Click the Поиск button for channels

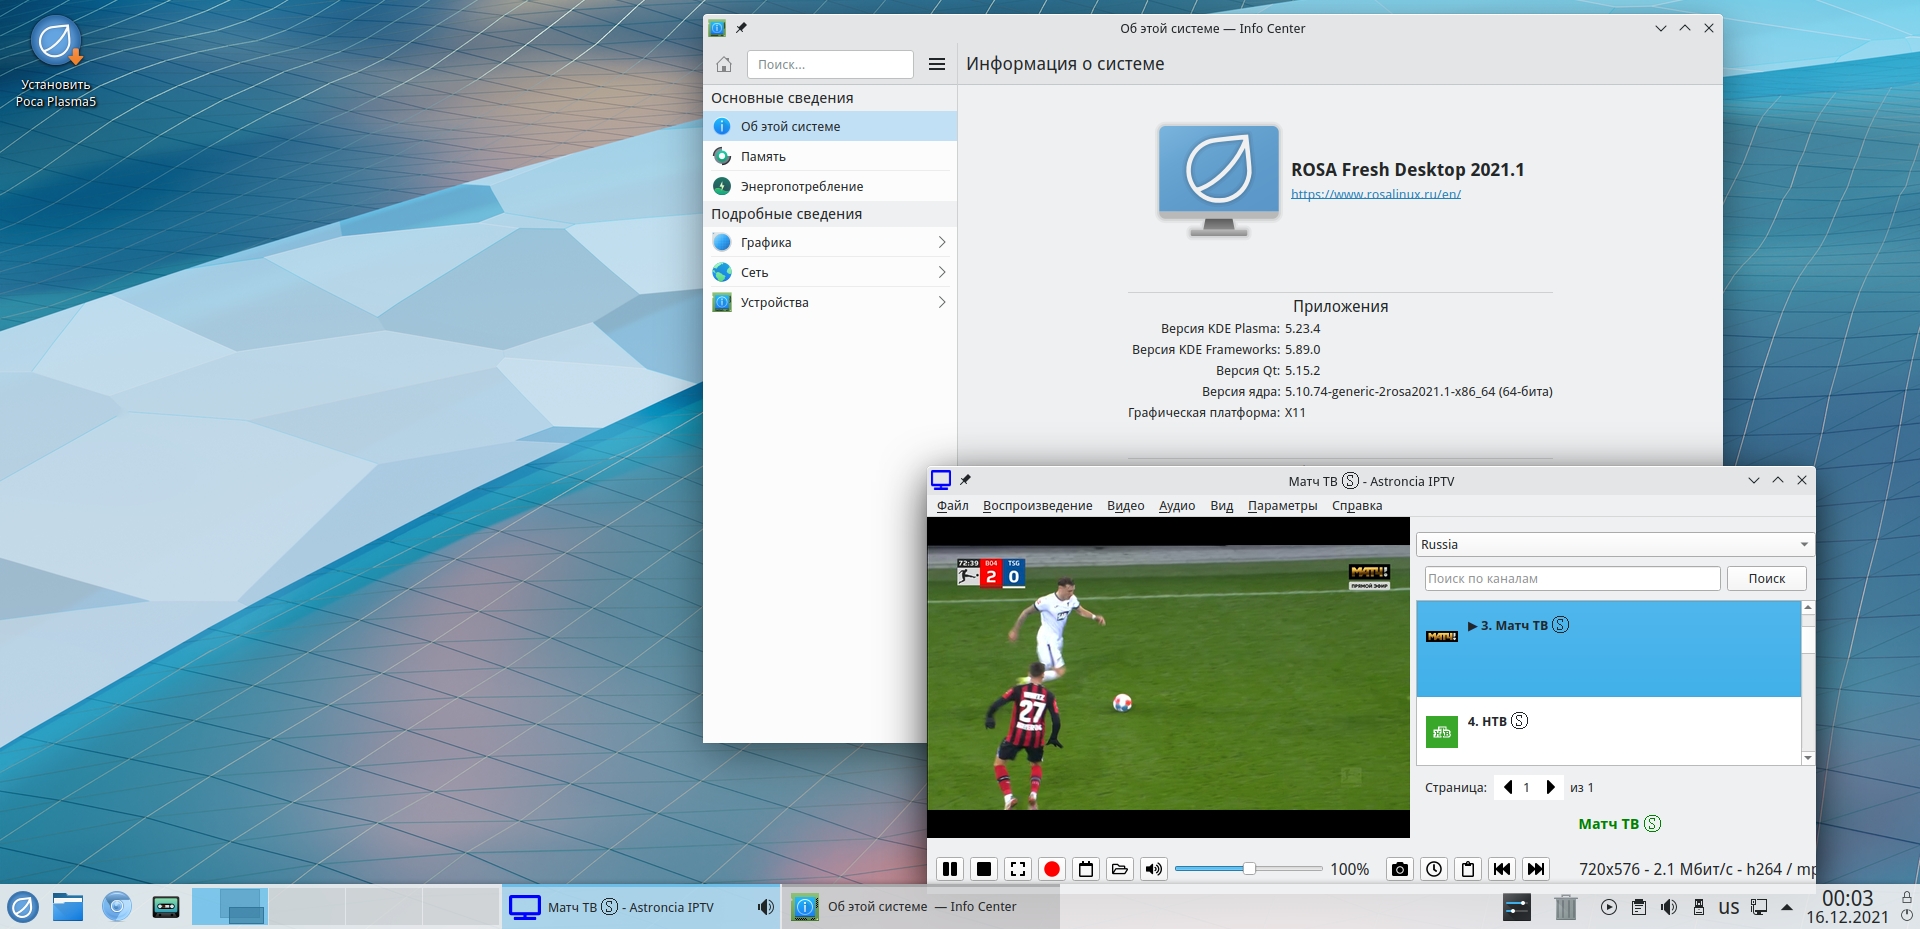[x=1766, y=579]
